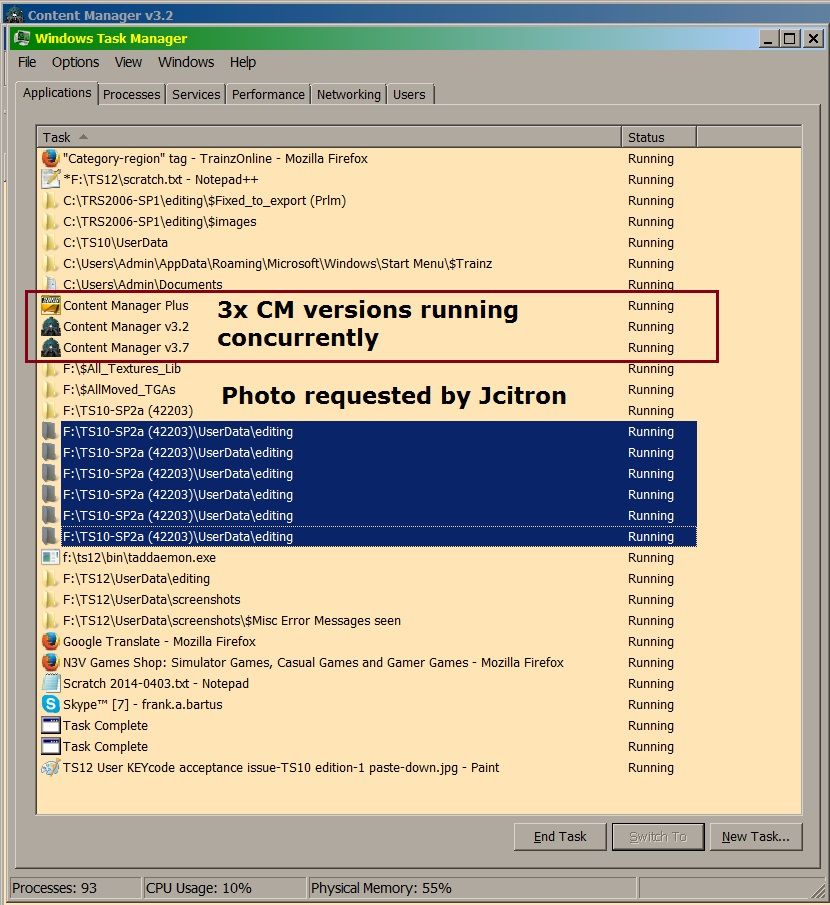Switch to the Performance tab
This screenshot has height=905, width=830.
(268, 94)
